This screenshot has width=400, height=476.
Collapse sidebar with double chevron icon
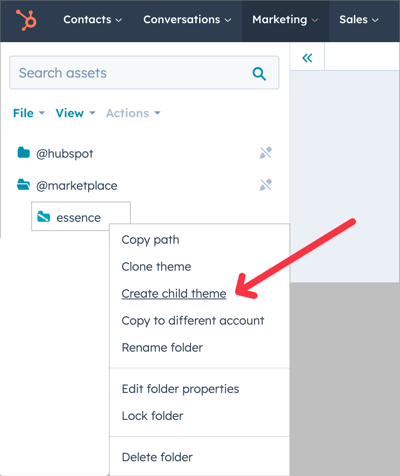pyautogui.click(x=307, y=58)
